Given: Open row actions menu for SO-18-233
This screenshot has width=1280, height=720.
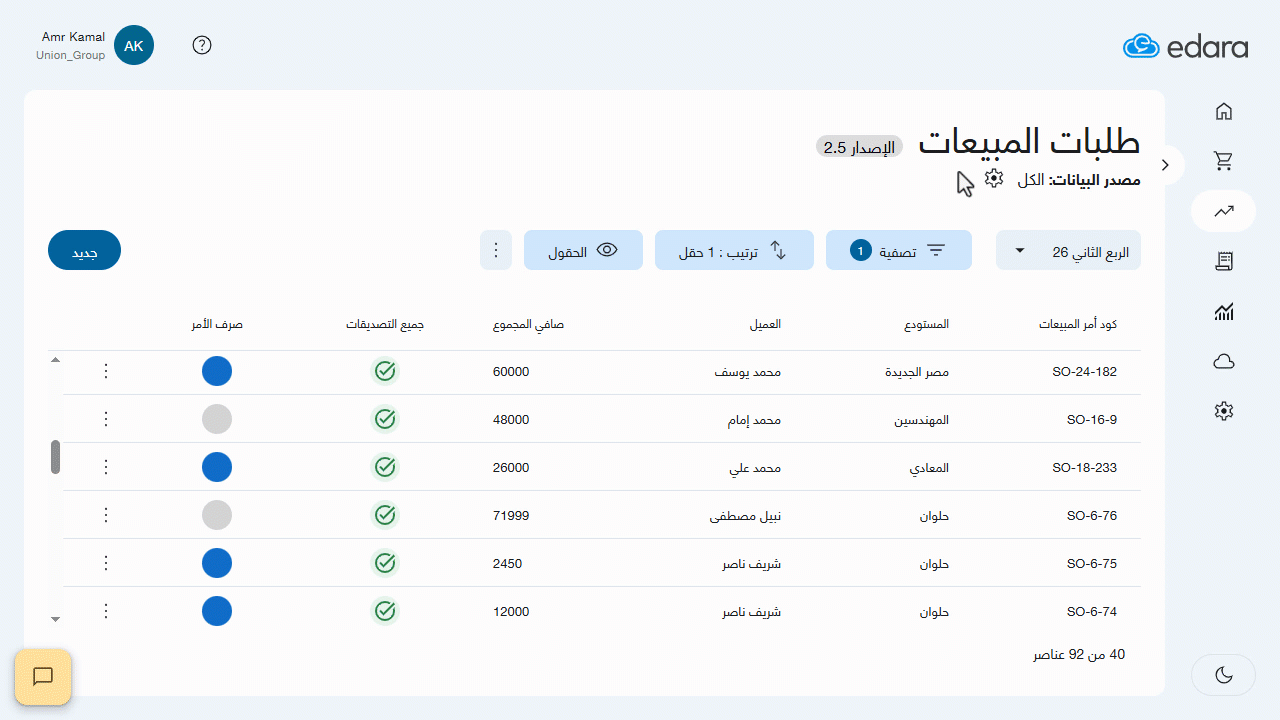Looking at the screenshot, I should tap(106, 467).
